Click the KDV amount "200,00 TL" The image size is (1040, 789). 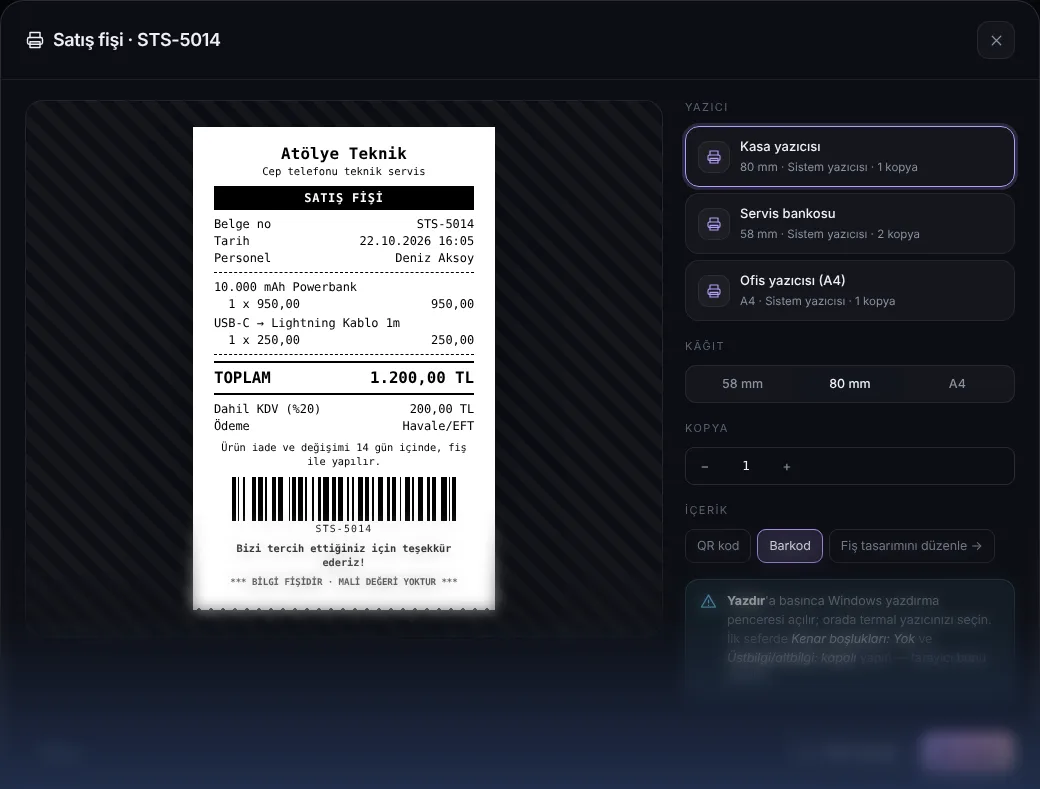[x=442, y=409]
